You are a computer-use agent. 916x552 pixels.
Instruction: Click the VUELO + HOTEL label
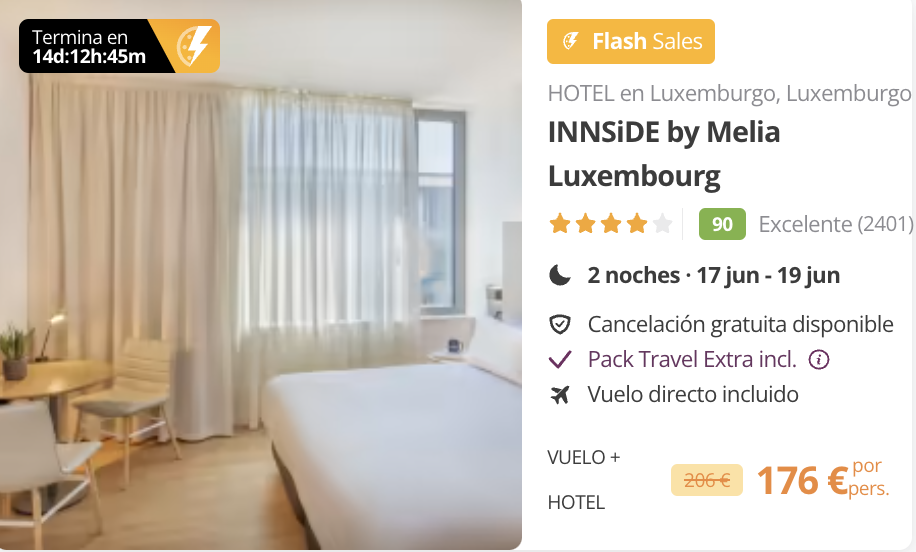pos(584,480)
